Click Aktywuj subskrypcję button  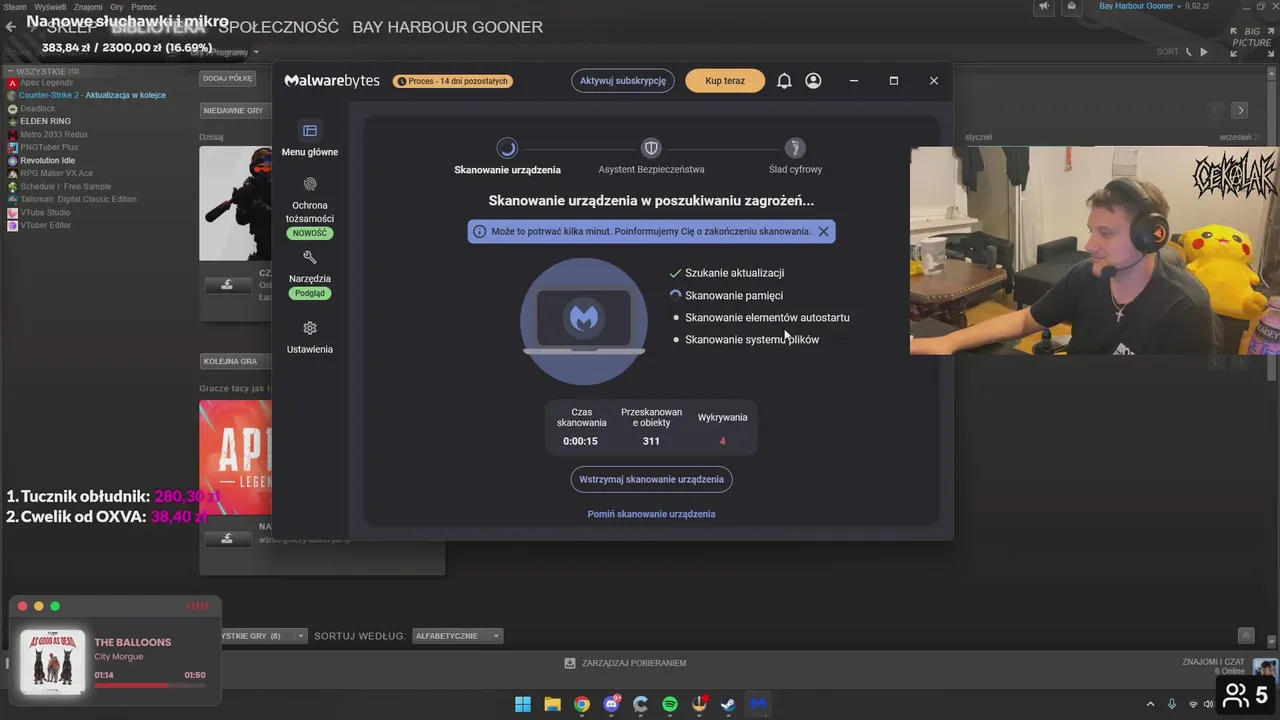point(623,81)
